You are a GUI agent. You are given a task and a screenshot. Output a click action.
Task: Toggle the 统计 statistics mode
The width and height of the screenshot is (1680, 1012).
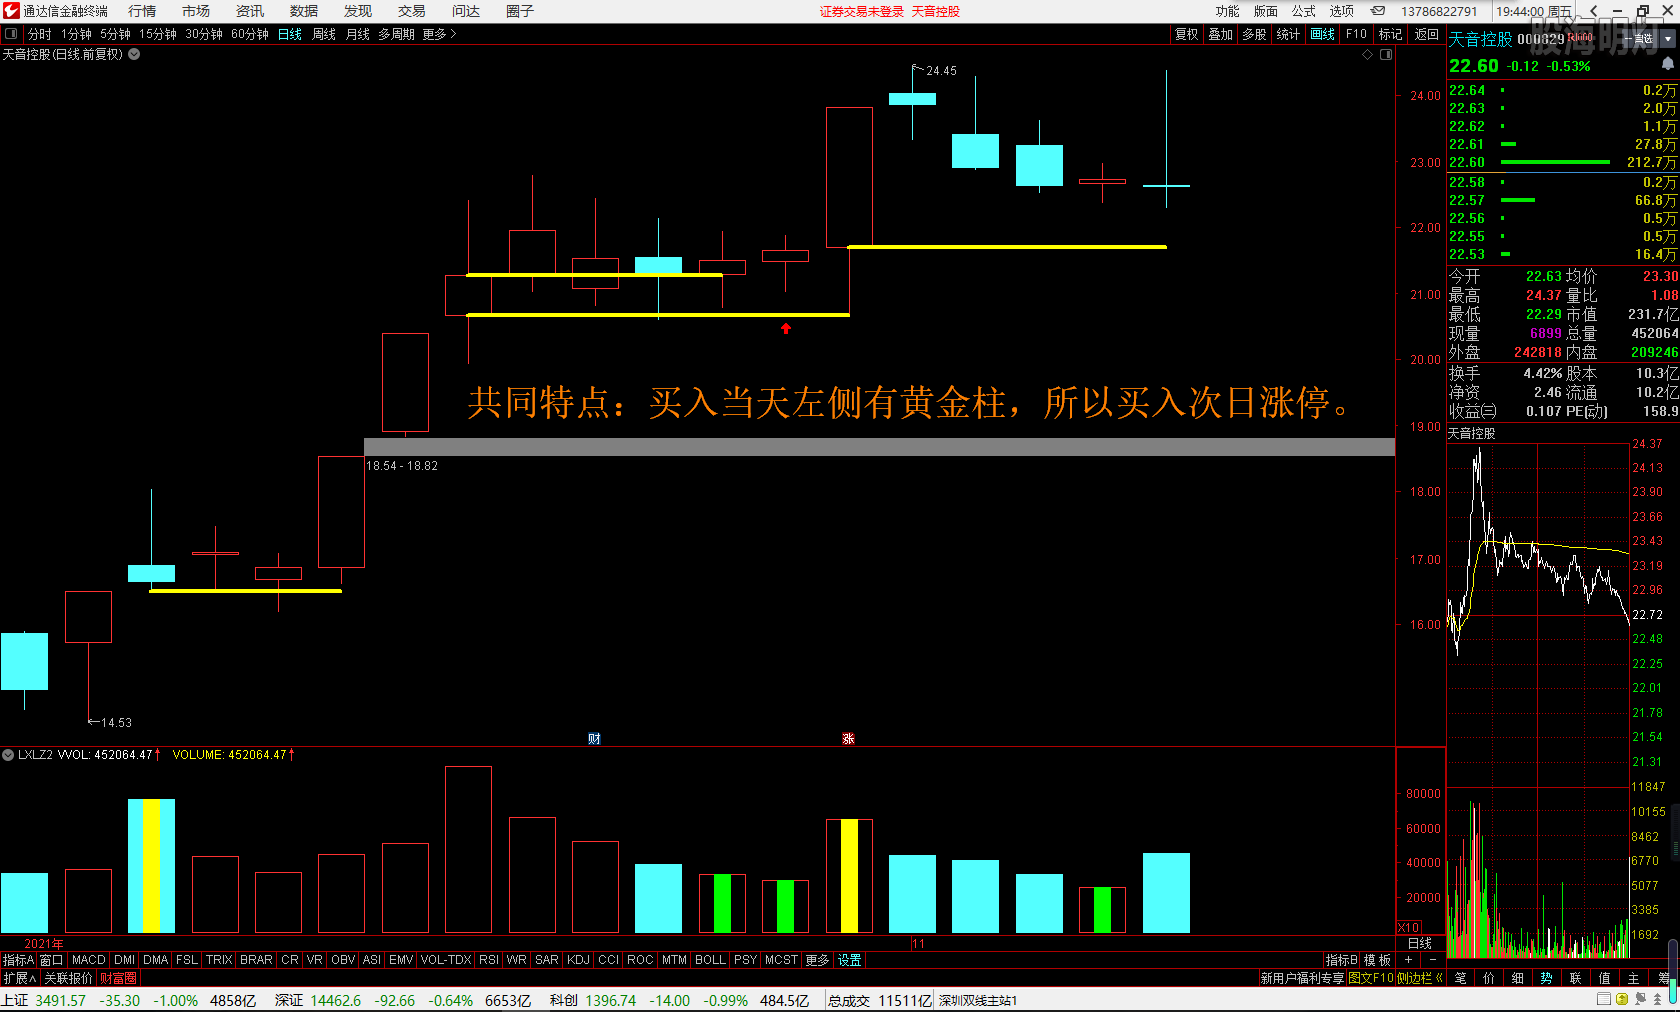click(1289, 34)
